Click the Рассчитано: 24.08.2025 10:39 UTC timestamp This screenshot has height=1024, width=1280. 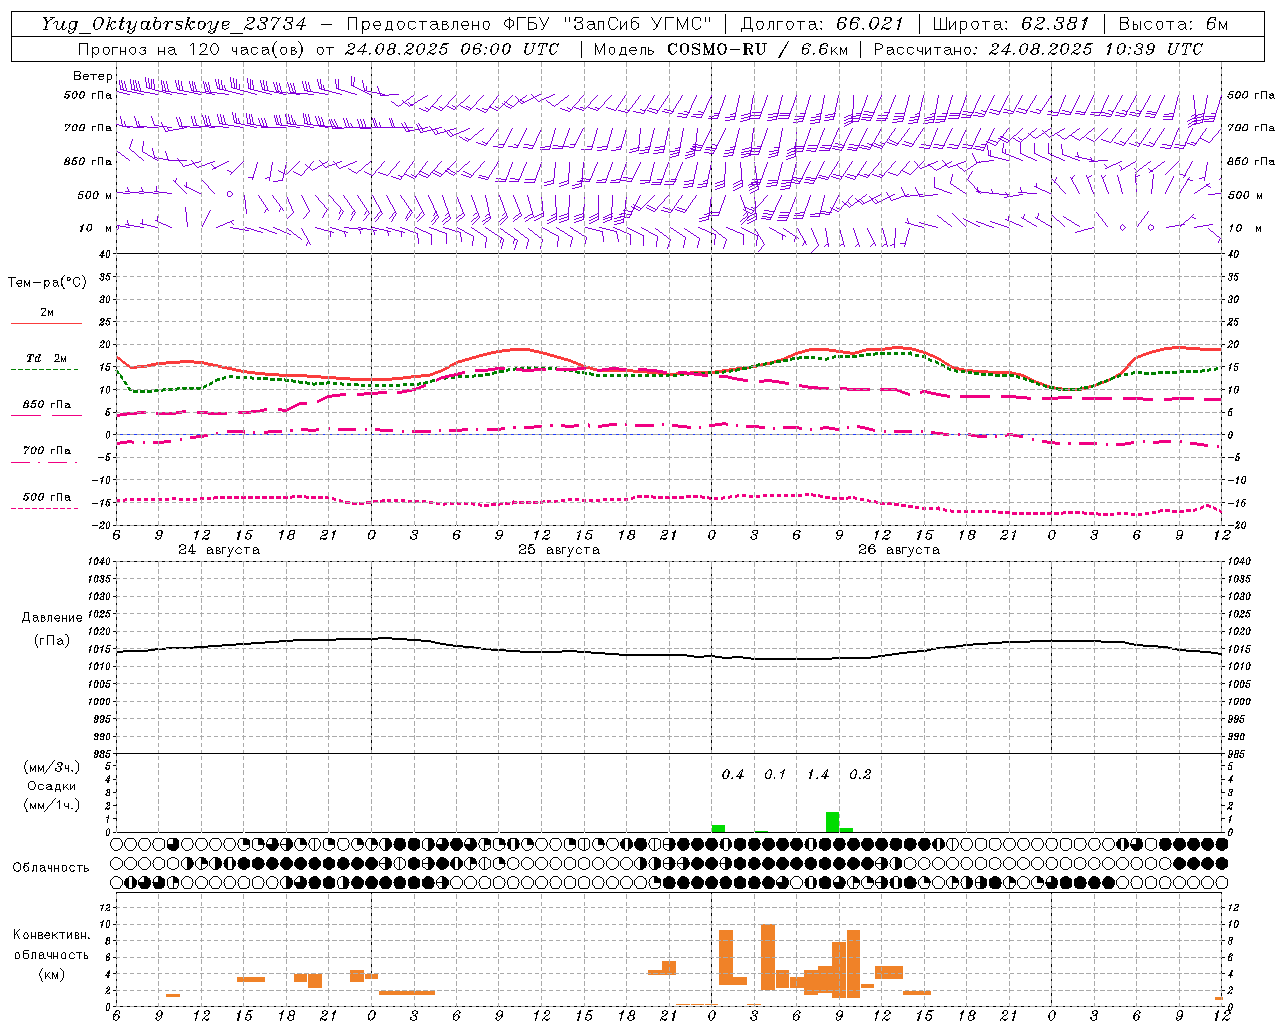pos(1038,49)
